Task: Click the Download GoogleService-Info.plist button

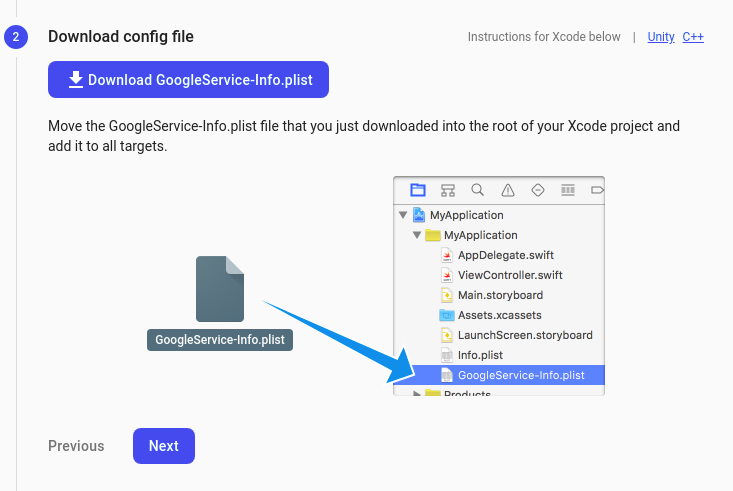Action: click(188, 79)
